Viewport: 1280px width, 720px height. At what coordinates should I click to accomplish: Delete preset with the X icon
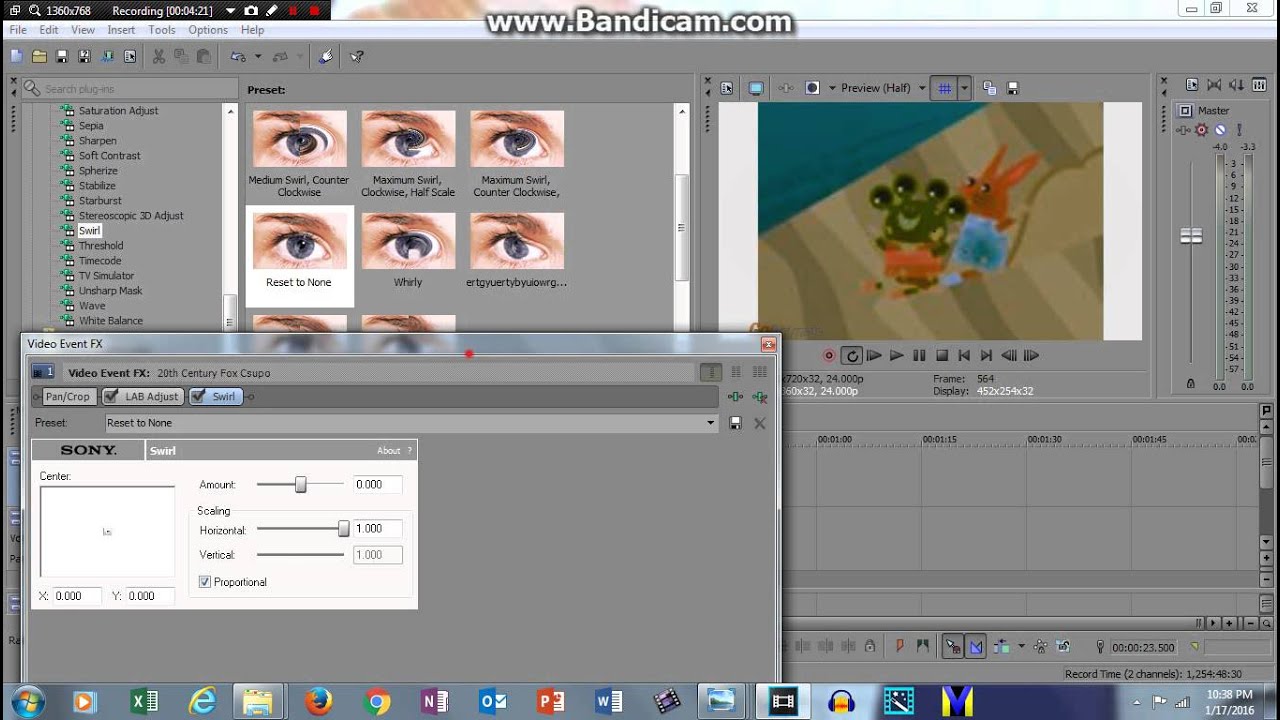point(760,423)
